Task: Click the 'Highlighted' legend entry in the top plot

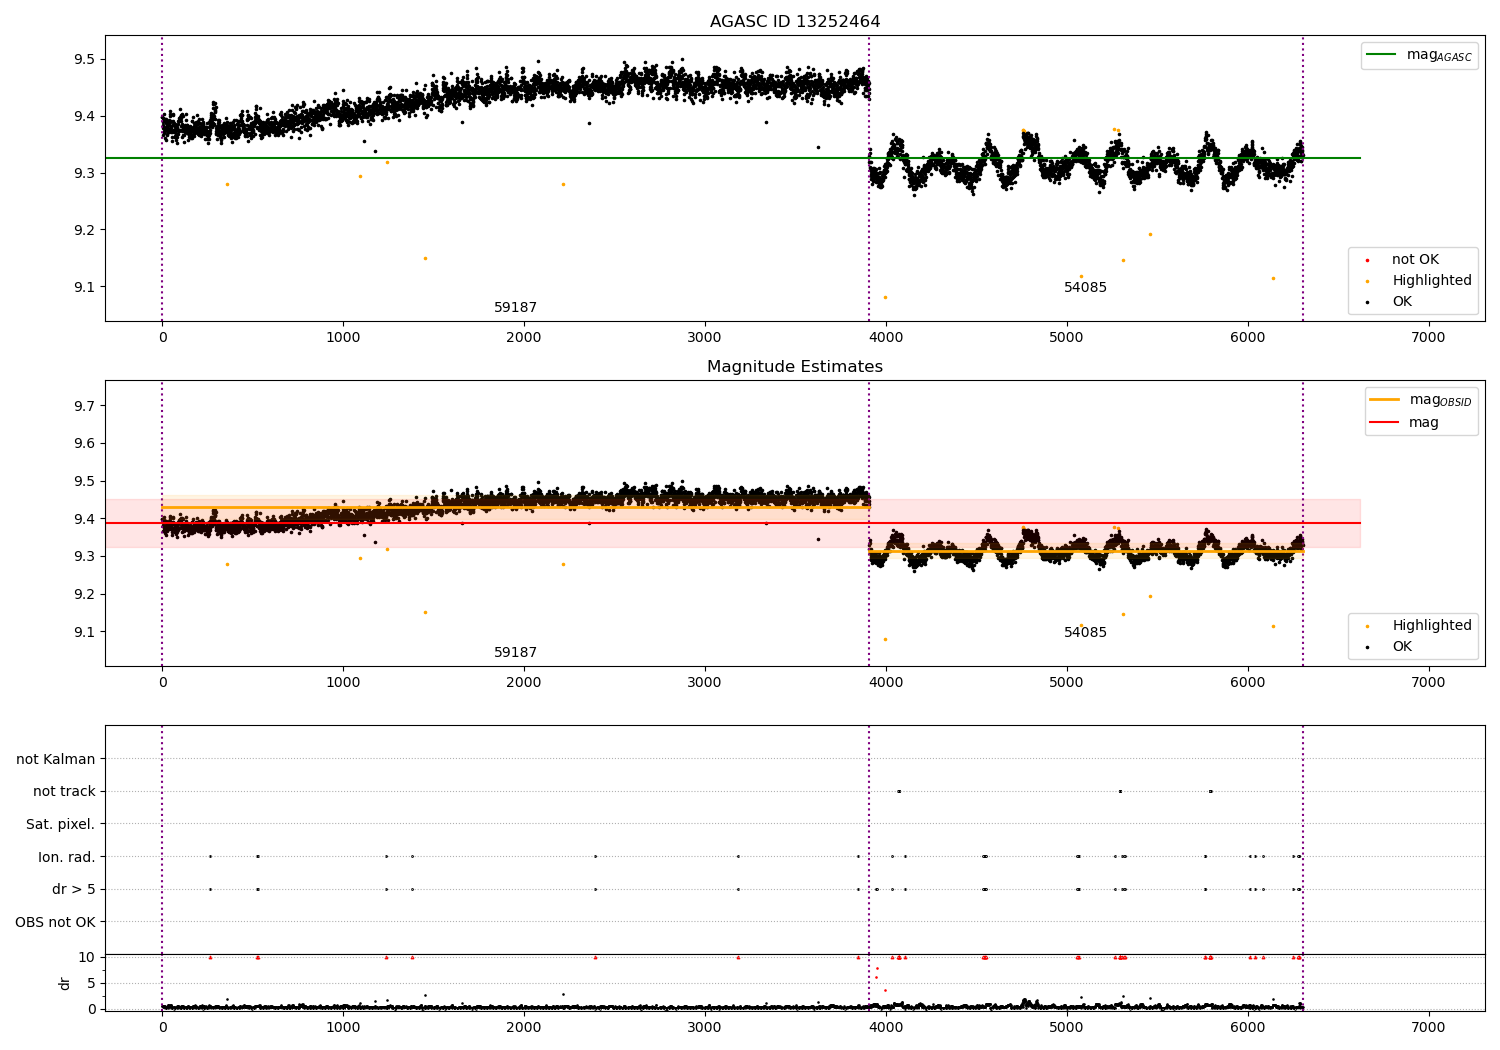Action: (1418, 281)
